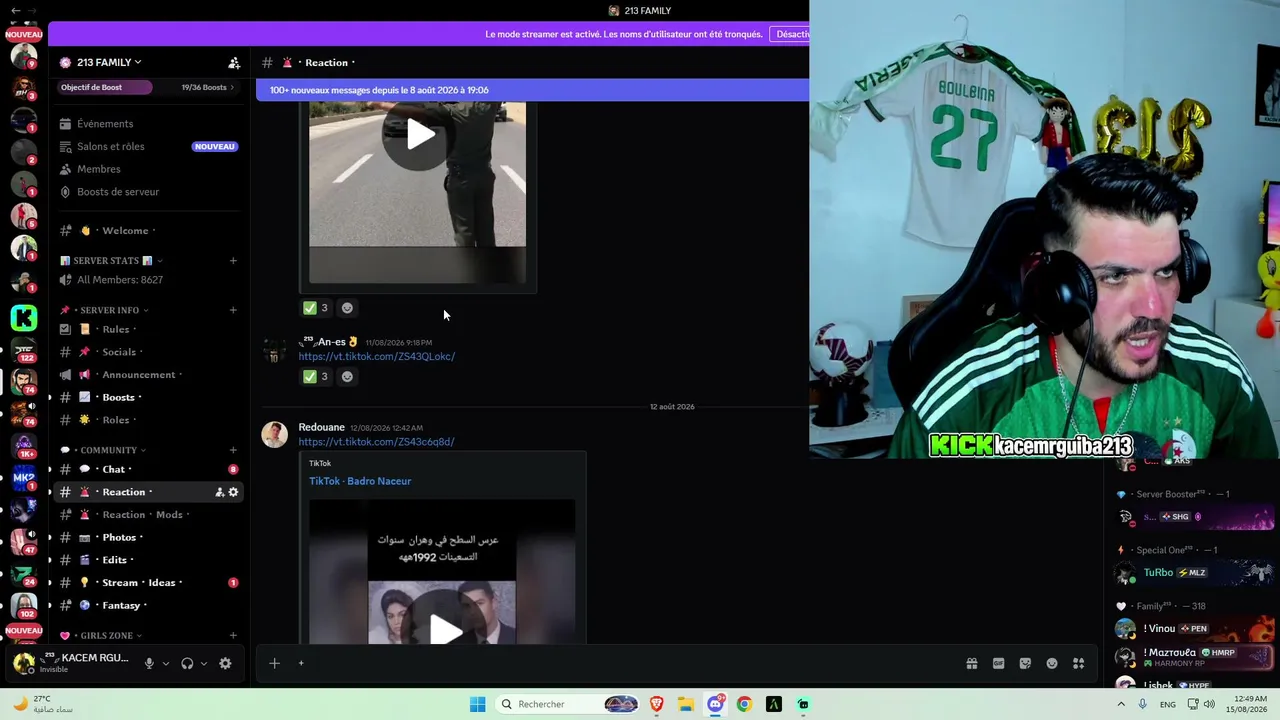Open Brave browser from the taskbar
Viewport: 1280px width, 720px height.
pos(657,704)
